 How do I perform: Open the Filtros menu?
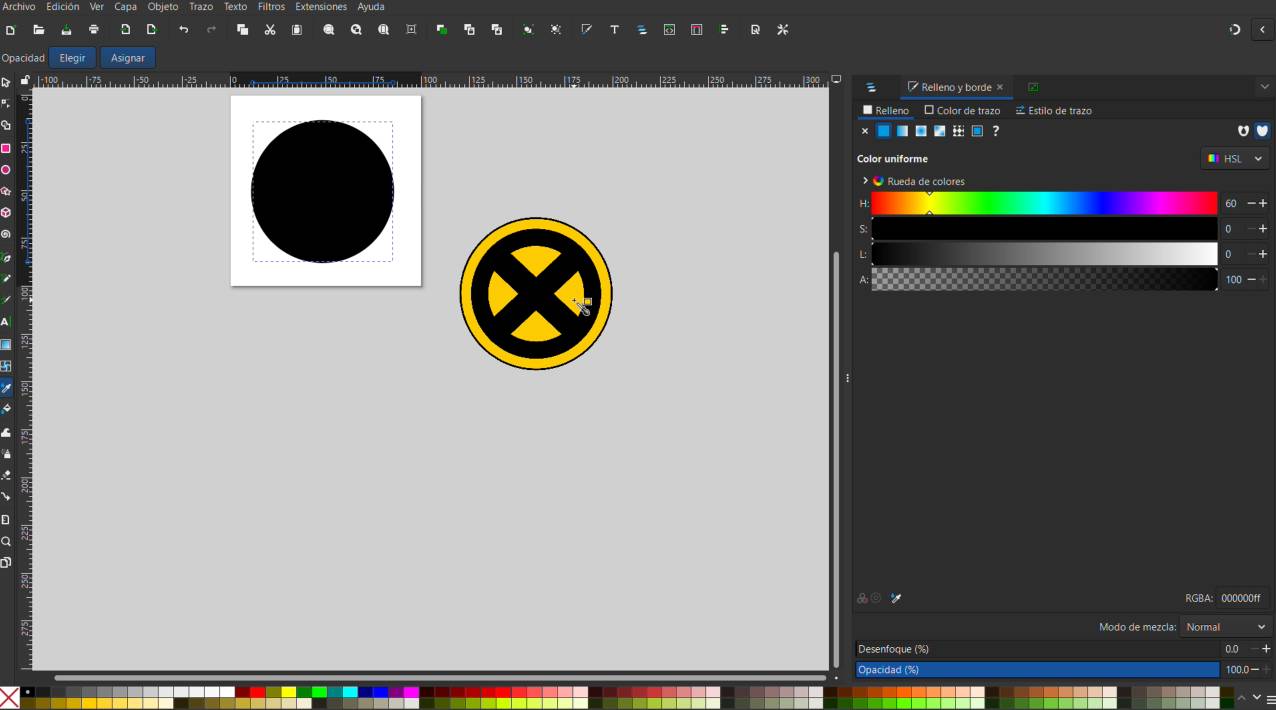(x=271, y=7)
